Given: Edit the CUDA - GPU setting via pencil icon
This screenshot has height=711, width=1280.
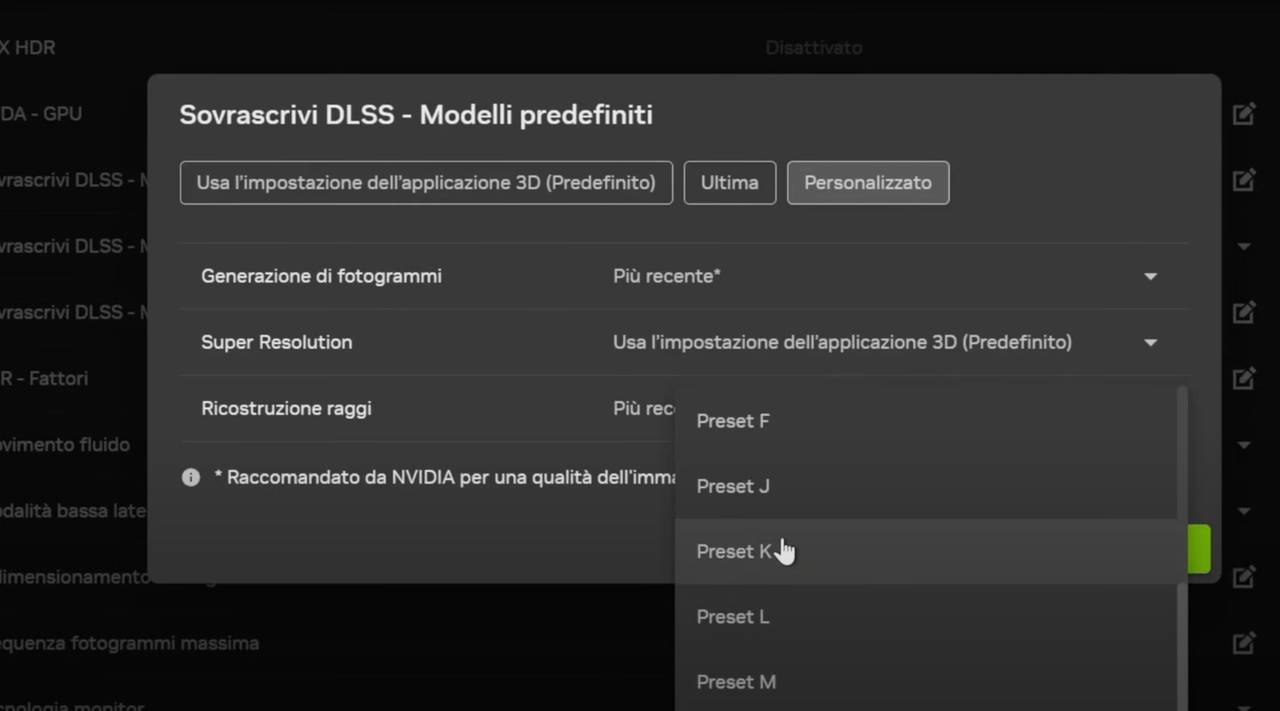Looking at the screenshot, I should (1244, 114).
